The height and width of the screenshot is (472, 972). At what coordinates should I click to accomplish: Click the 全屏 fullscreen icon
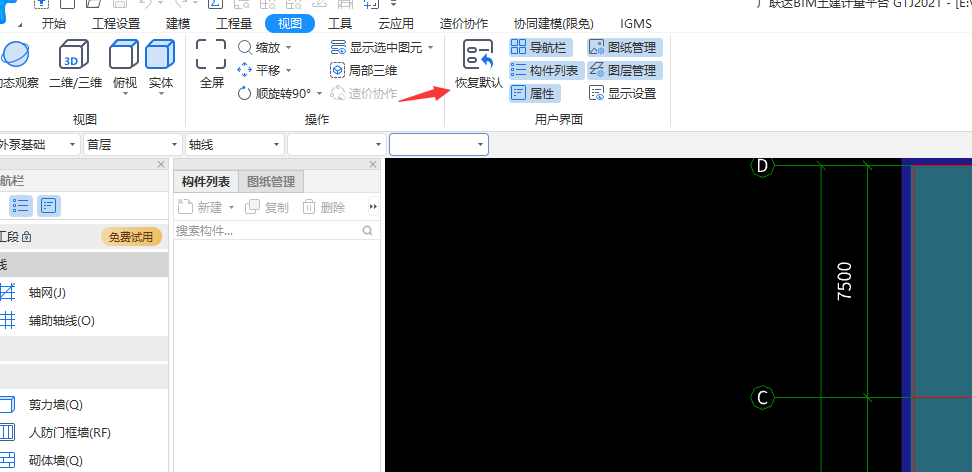tap(211, 54)
